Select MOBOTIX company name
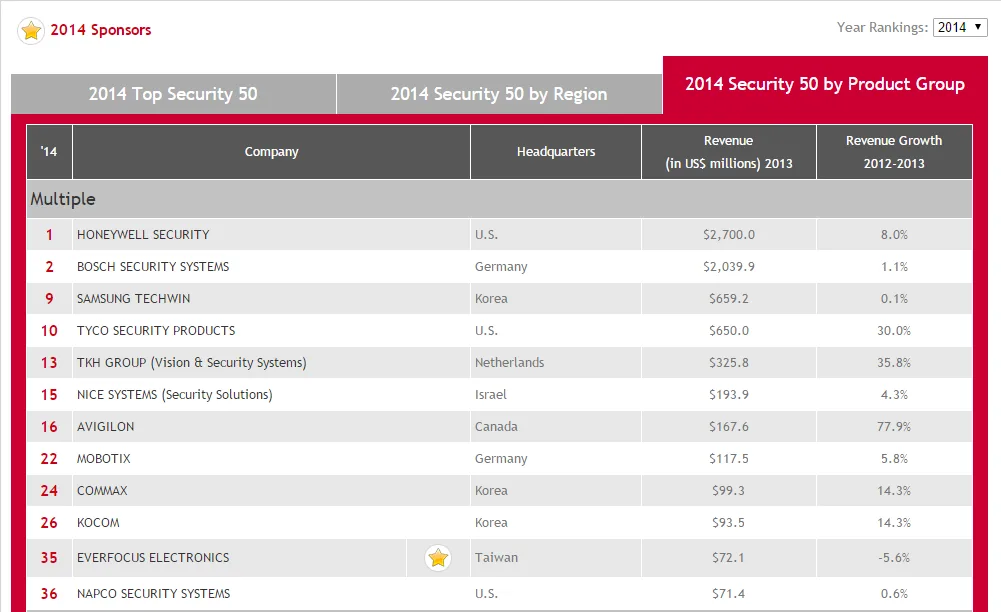 (x=103, y=459)
